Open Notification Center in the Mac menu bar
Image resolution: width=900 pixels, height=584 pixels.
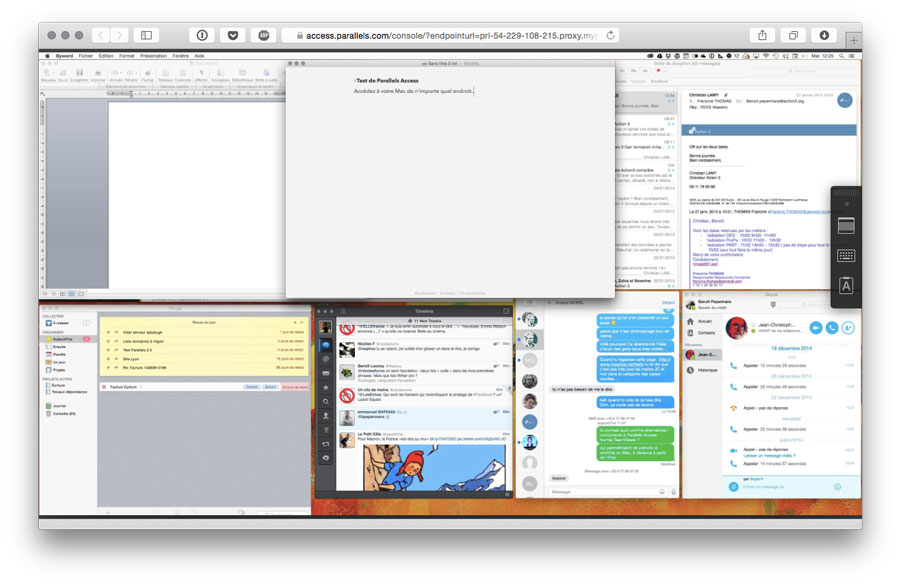click(852, 56)
